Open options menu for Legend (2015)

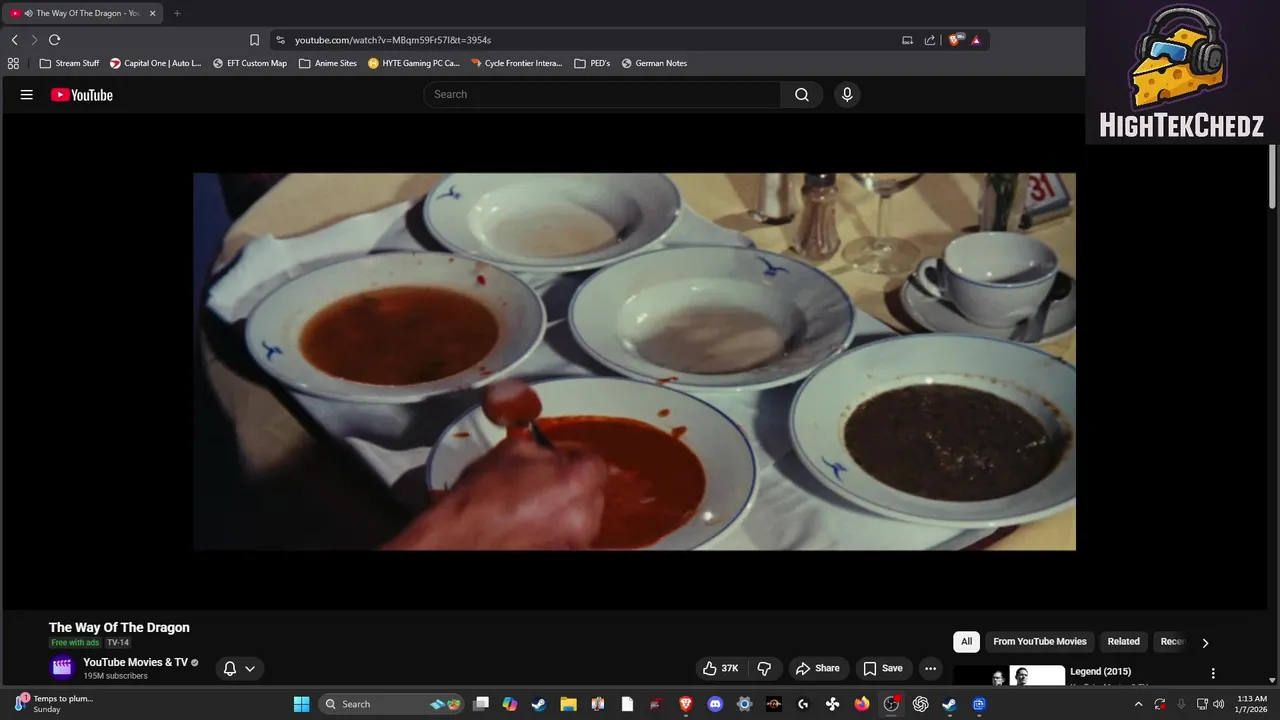click(x=1213, y=674)
